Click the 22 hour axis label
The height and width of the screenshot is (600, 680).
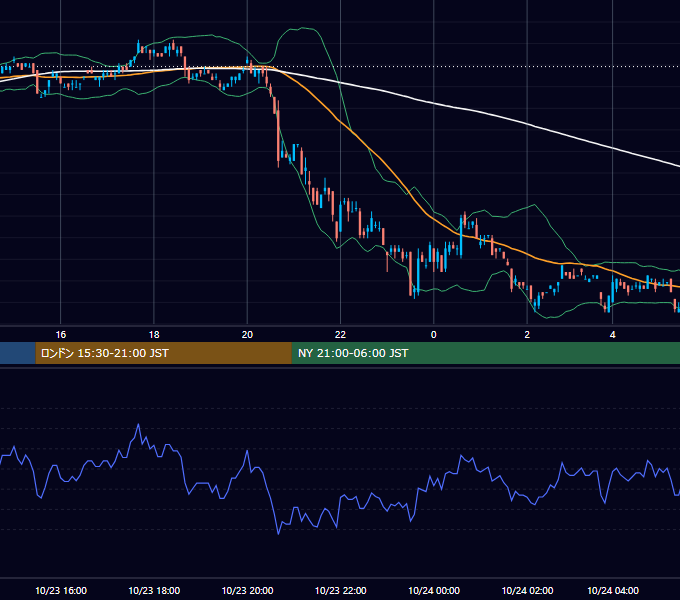click(x=340, y=335)
